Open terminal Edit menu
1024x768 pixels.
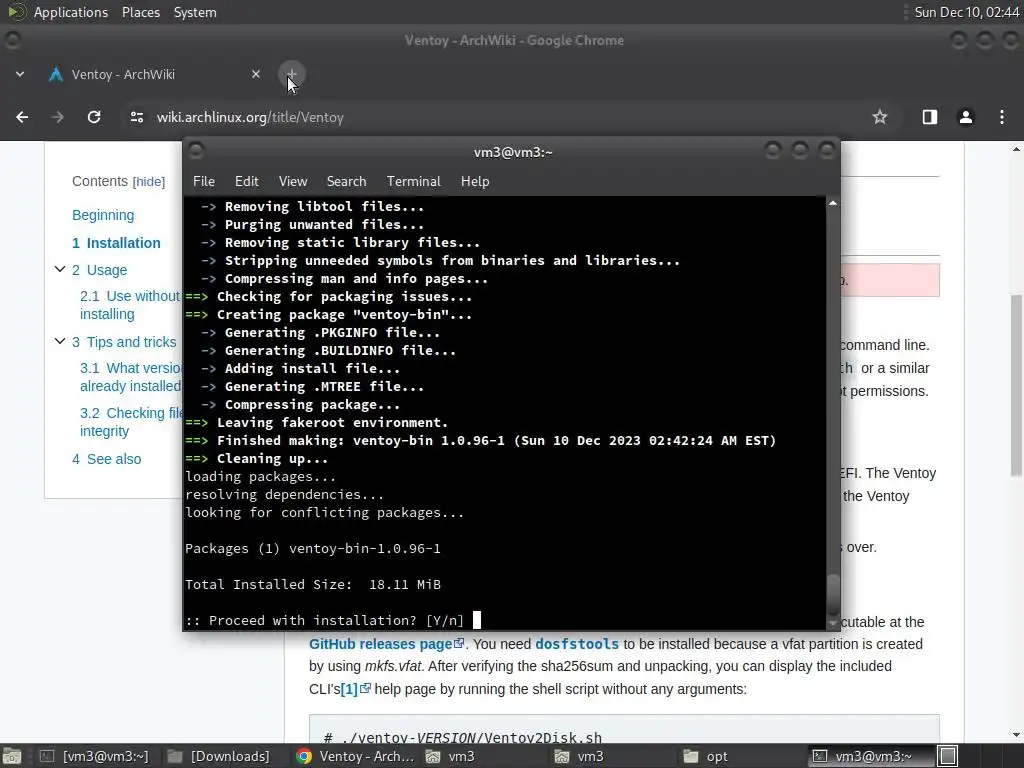[x=246, y=182]
